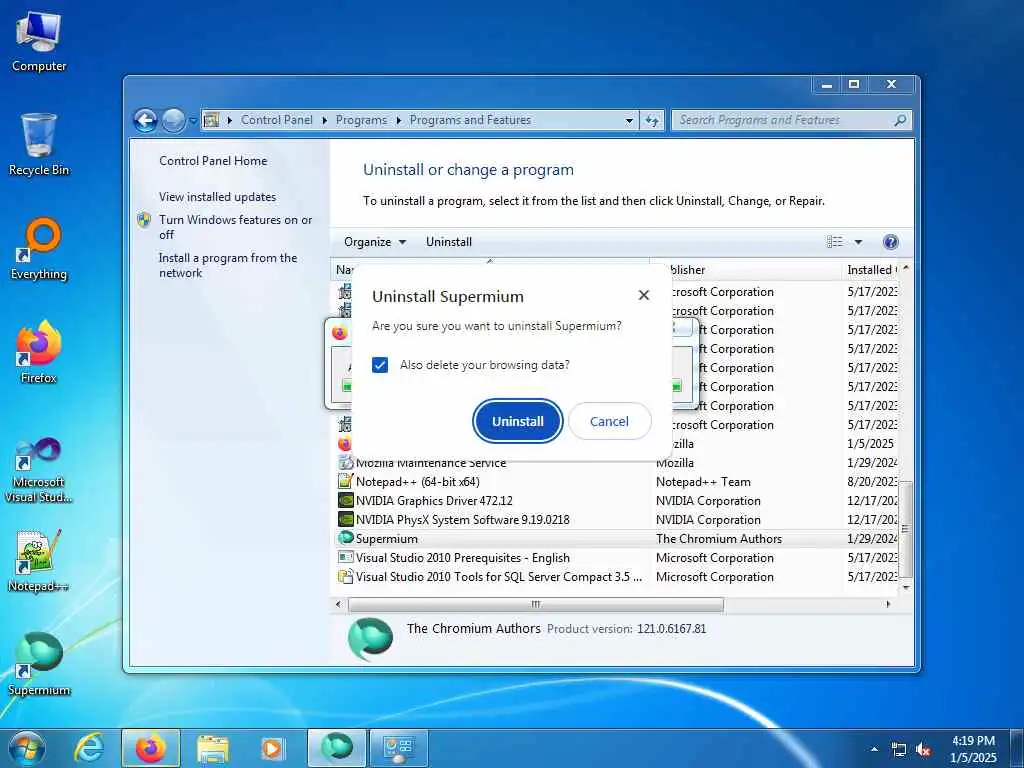Click the horizontal scrollbar thumb
The height and width of the screenshot is (768, 1024).
pyautogui.click(x=536, y=605)
